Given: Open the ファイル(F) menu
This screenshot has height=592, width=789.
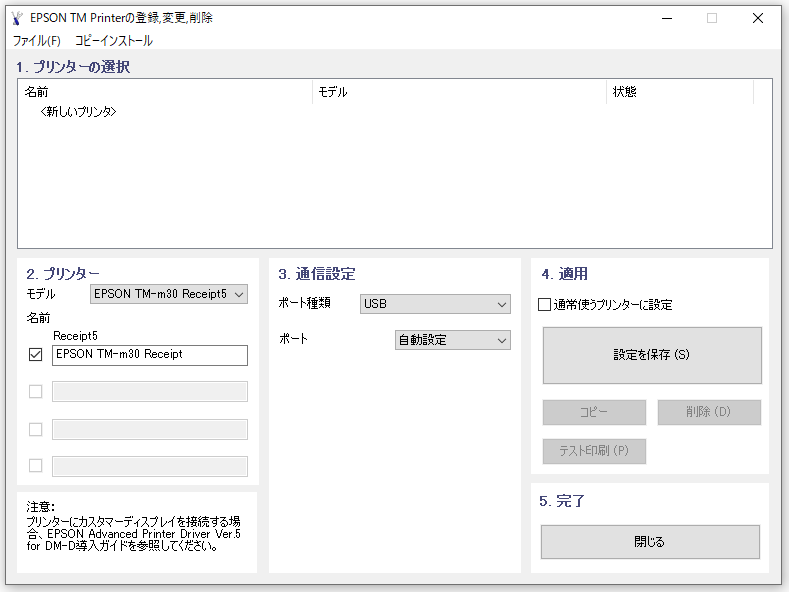Looking at the screenshot, I should pyautogui.click(x=37, y=41).
